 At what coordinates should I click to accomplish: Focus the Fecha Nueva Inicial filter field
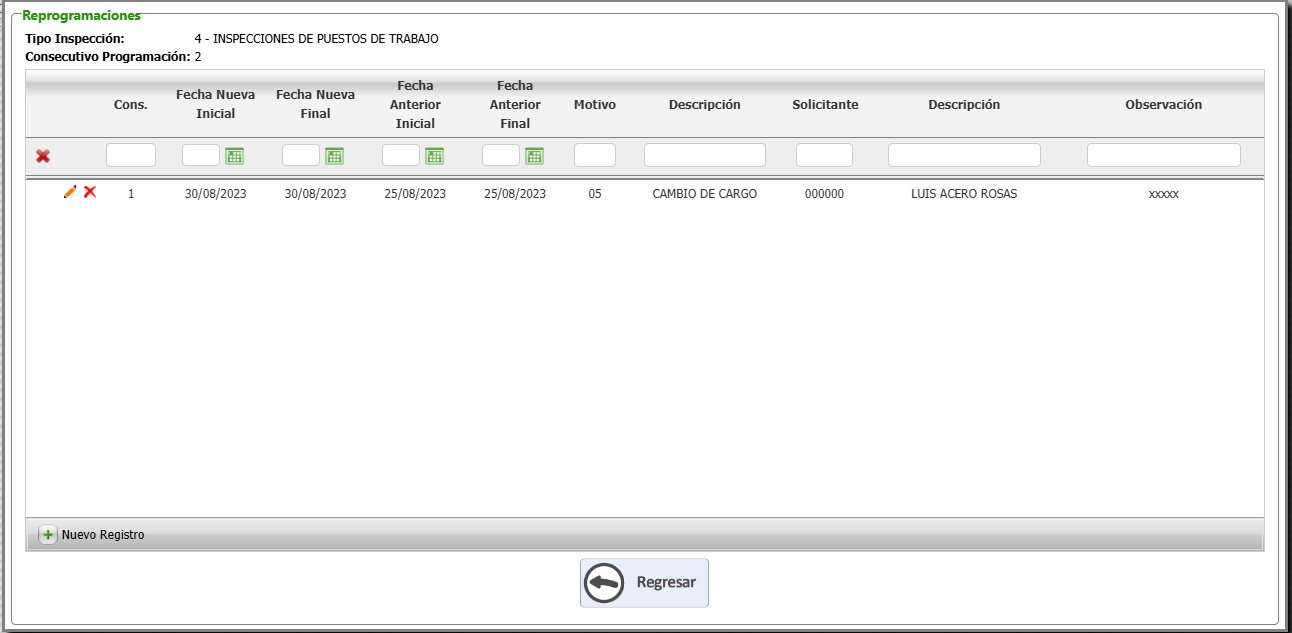pyautogui.click(x=201, y=155)
